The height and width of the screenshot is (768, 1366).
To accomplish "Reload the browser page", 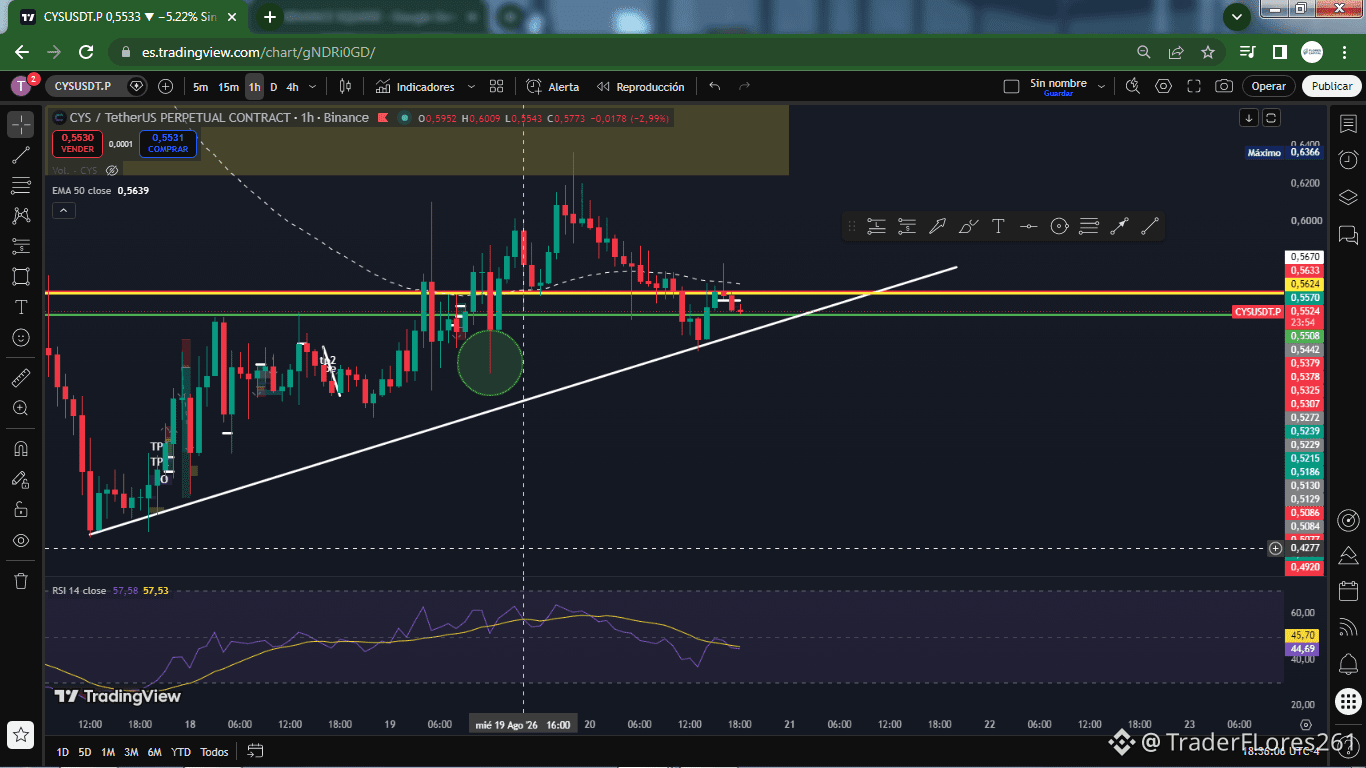I will click(x=86, y=52).
